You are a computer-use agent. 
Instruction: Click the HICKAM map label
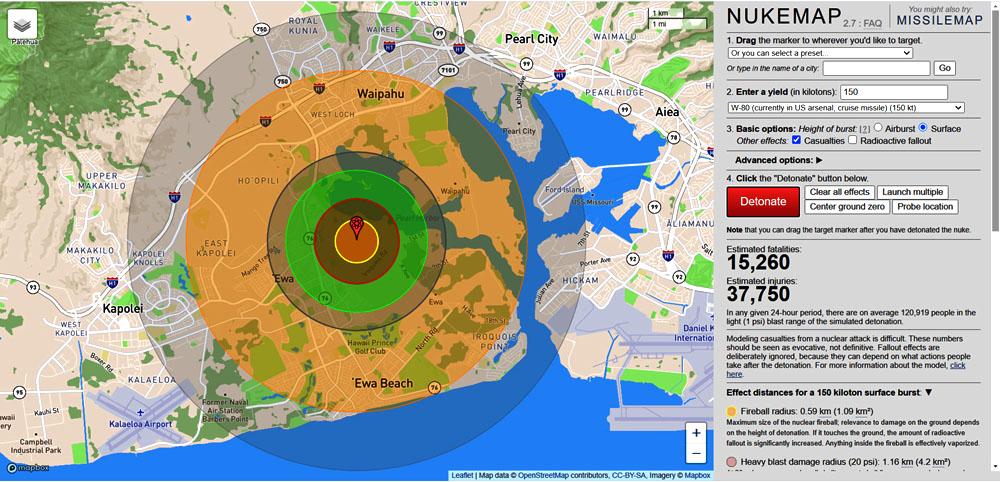(580, 281)
